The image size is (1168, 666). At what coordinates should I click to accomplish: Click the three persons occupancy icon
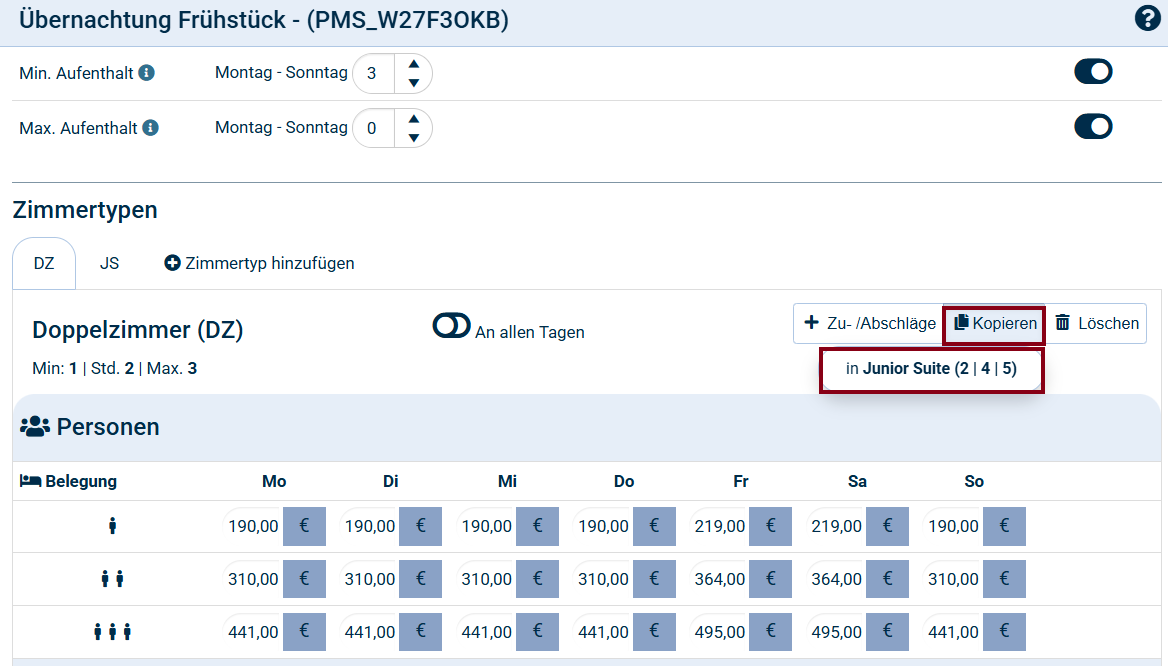click(112, 632)
